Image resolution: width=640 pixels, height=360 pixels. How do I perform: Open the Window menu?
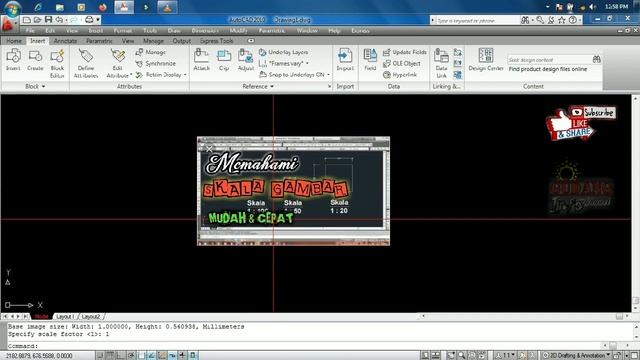click(x=307, y=31)
